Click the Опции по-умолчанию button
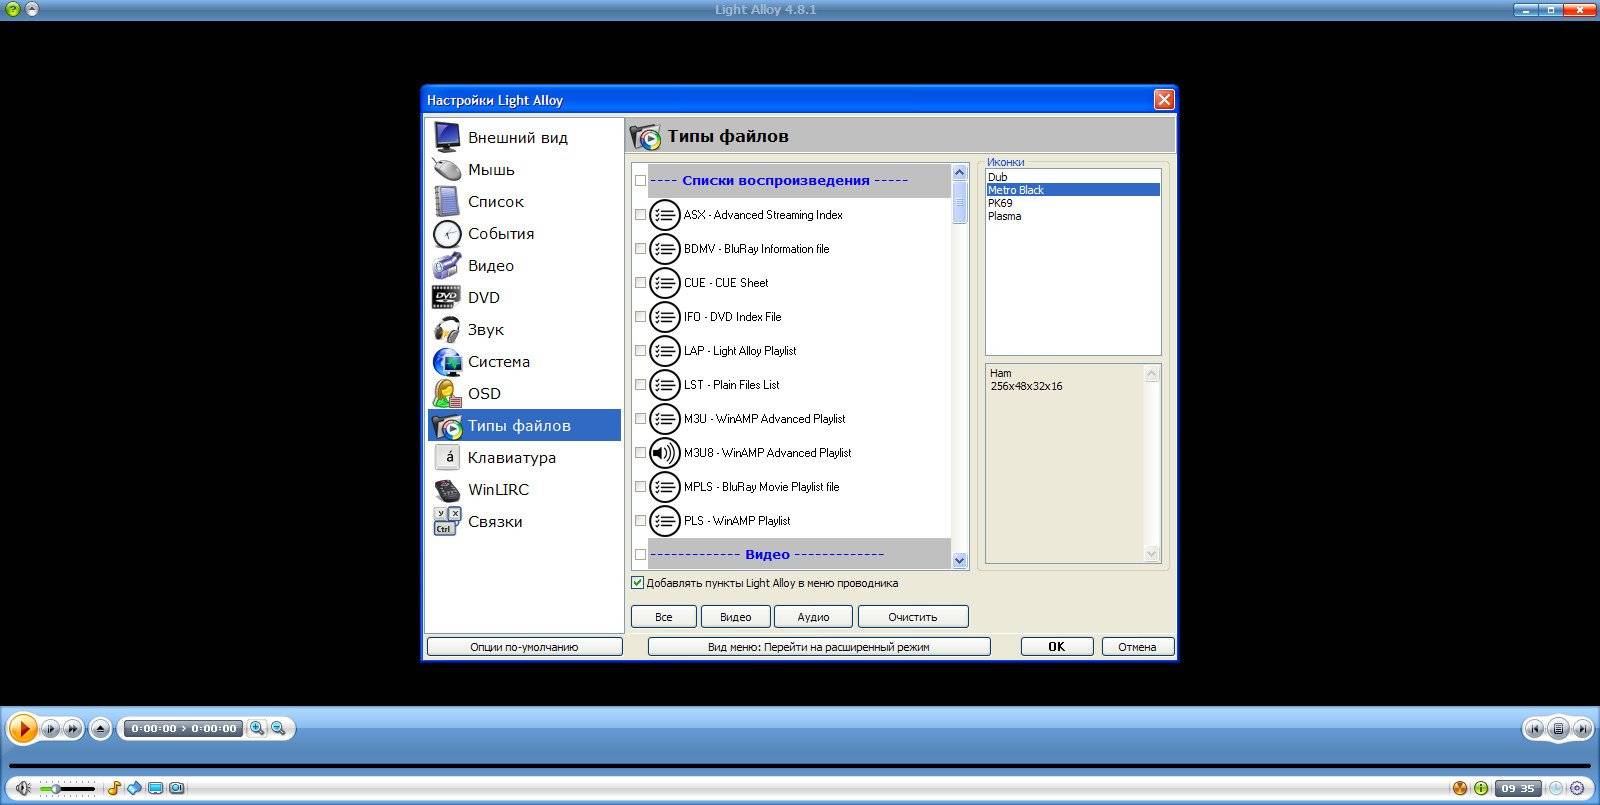The height and width of the screenshot is (805, 1600). 524,647
